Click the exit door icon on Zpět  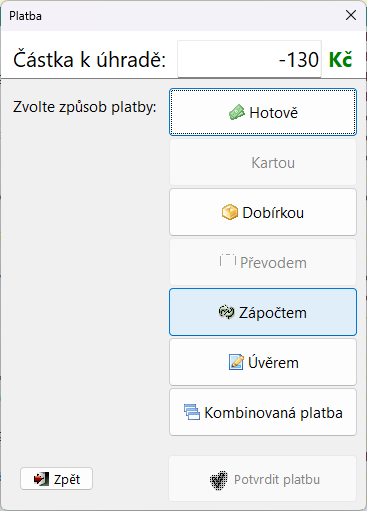[41, 479]
